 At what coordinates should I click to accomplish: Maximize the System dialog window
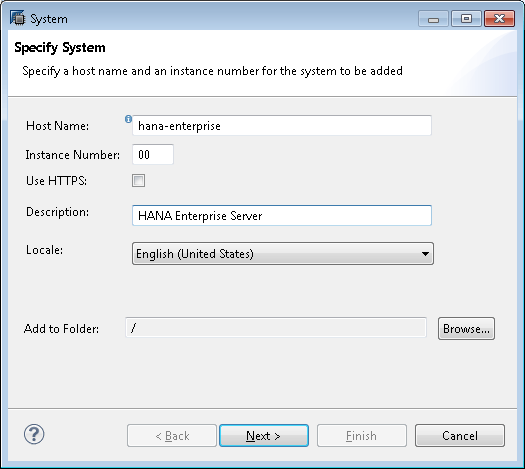(x=466, y=18)
